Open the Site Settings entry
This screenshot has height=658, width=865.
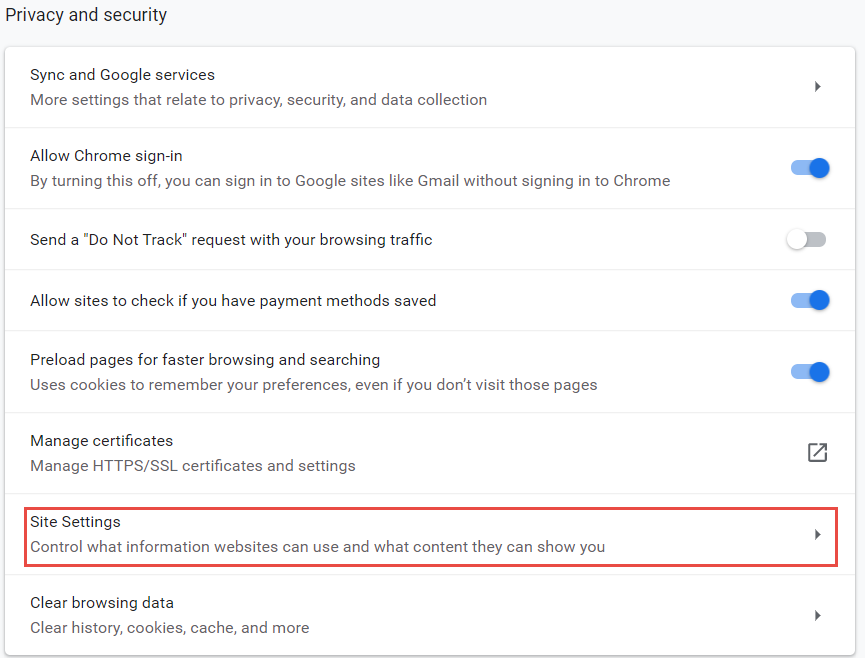(x=75, y=522)
